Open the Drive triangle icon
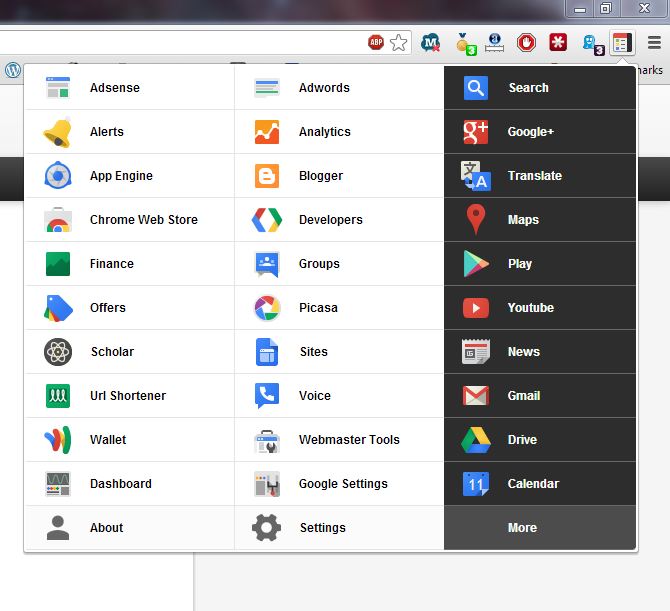Viewport: 670px width, 611px height. pyautogui.click(x=476, y=440)
